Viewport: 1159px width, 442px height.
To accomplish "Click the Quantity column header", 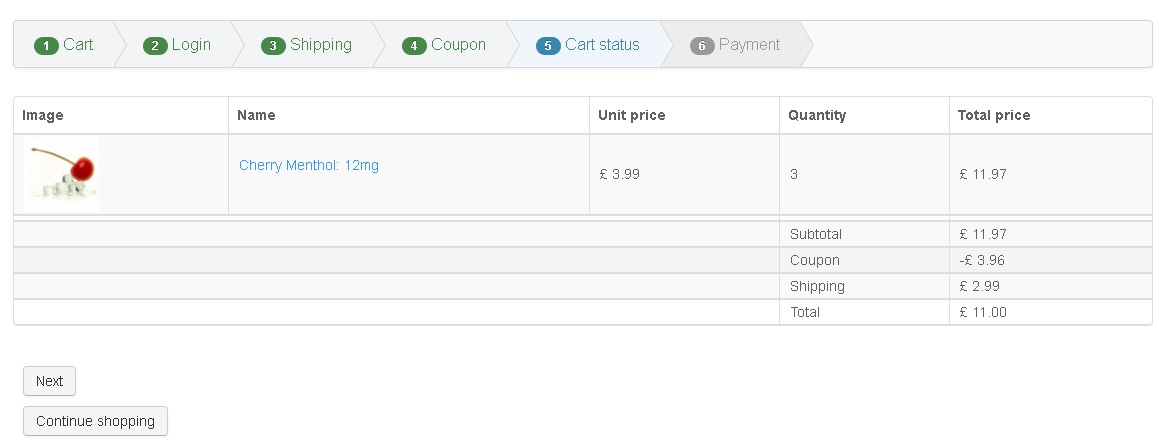I will [816, 115].
